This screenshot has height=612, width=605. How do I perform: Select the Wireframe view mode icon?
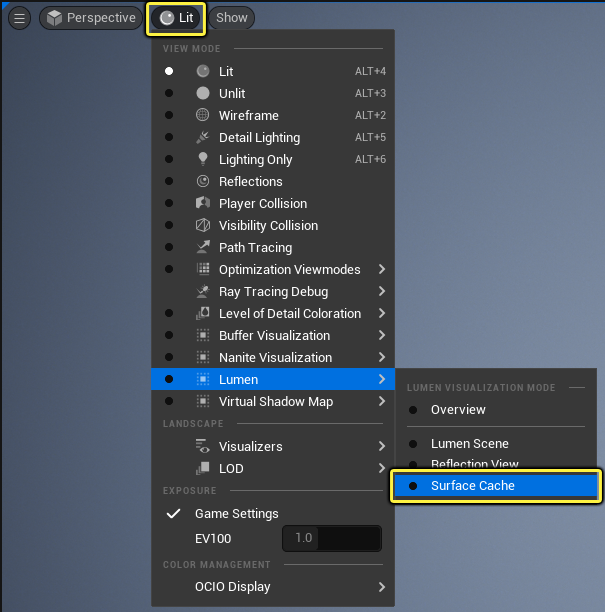point(203,116)
